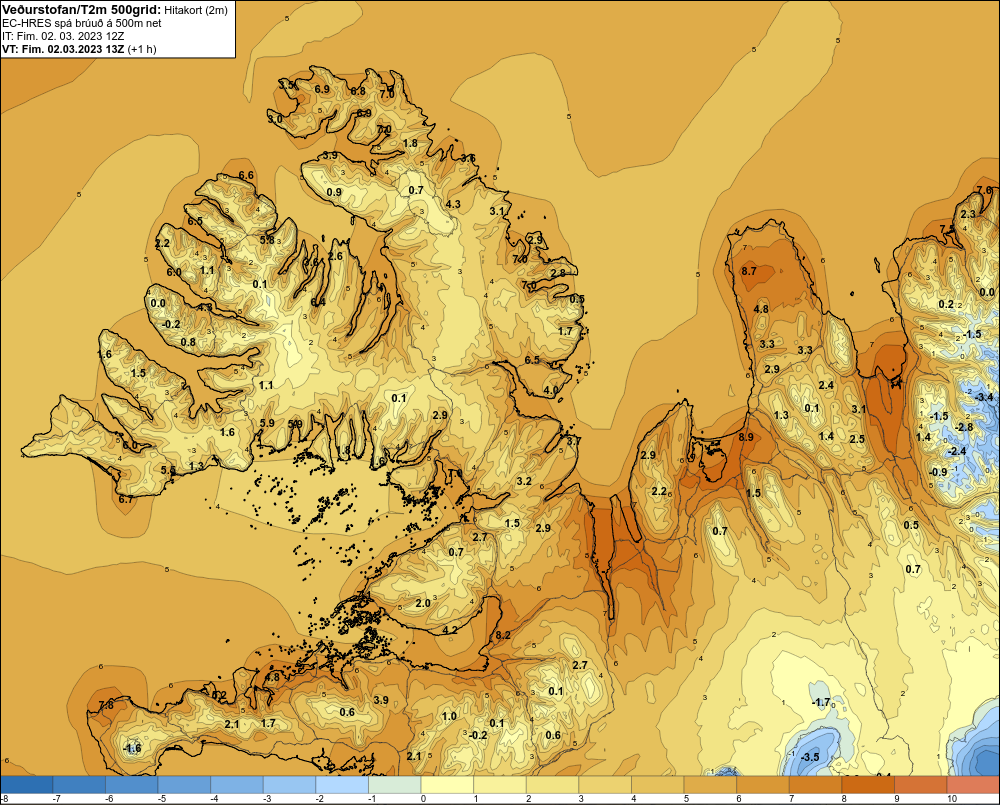Click the legend swatch between 7 and 8
Screen dimensions: 1000x805
point(815,784)
